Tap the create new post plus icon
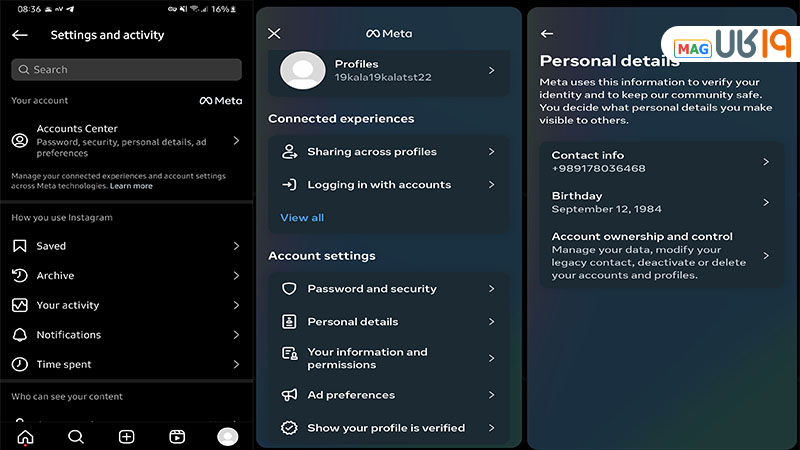This screenshot has width=800, height=450. [x=127, y=436]
